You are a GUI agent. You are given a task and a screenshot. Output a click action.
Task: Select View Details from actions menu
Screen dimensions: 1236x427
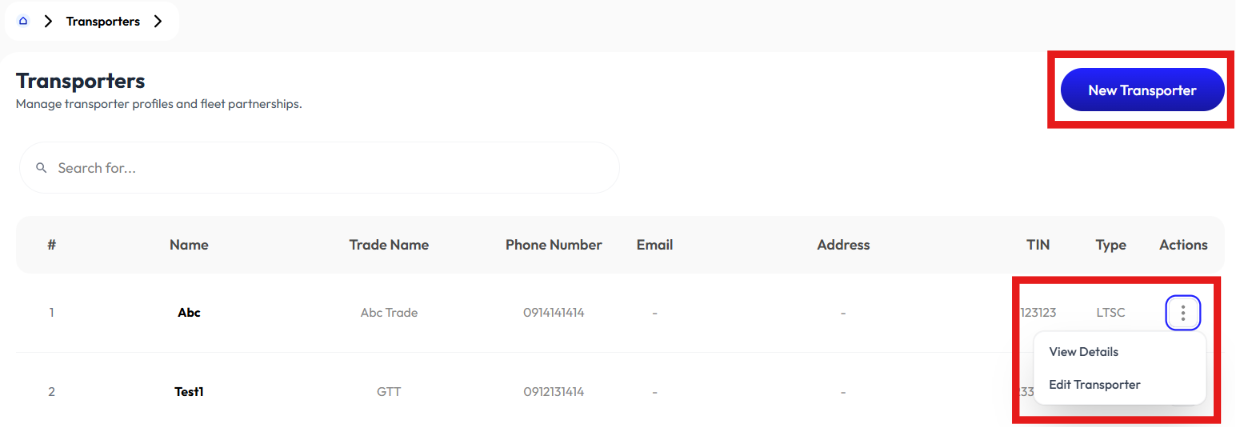tap(1084, 352)
